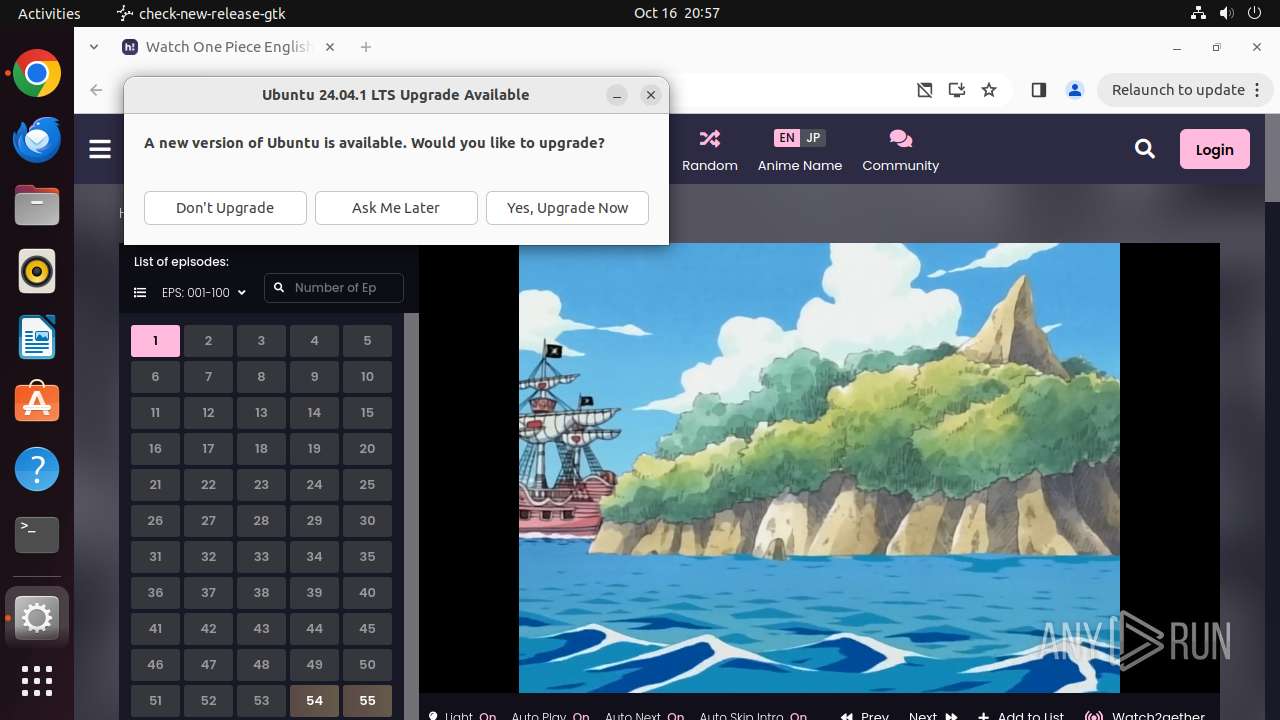Click the site search magnifier icon
This screenshot has height=720, width=1280.
click(1145, 149)
